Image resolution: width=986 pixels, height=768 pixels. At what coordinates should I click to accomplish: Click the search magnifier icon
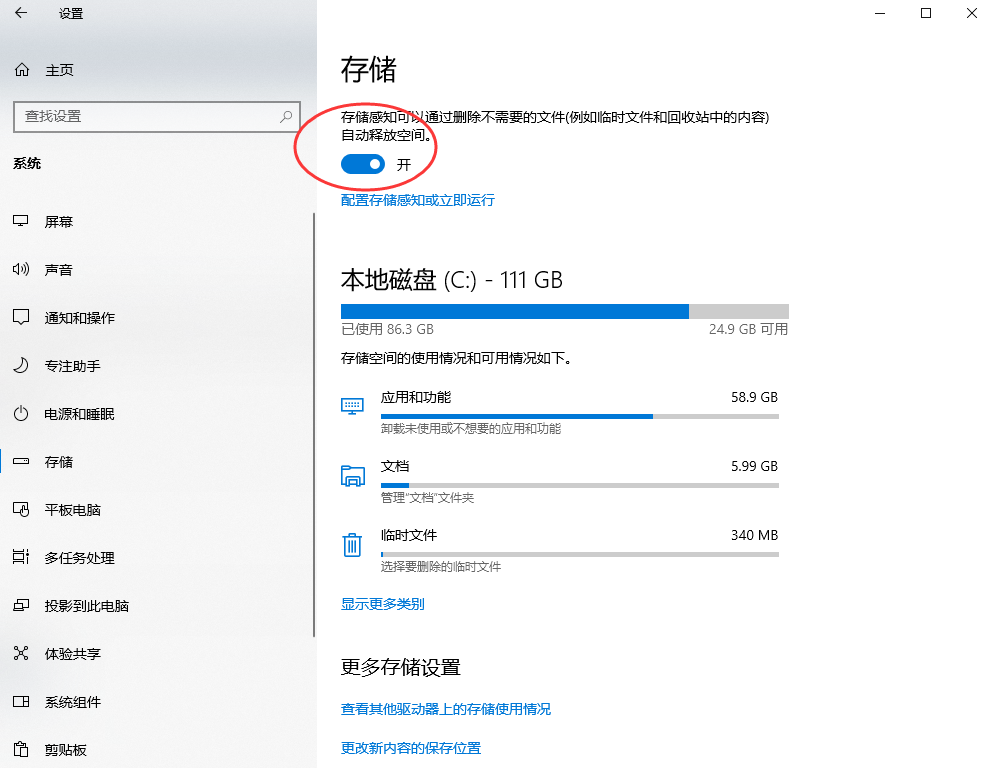tap(286, 116)
